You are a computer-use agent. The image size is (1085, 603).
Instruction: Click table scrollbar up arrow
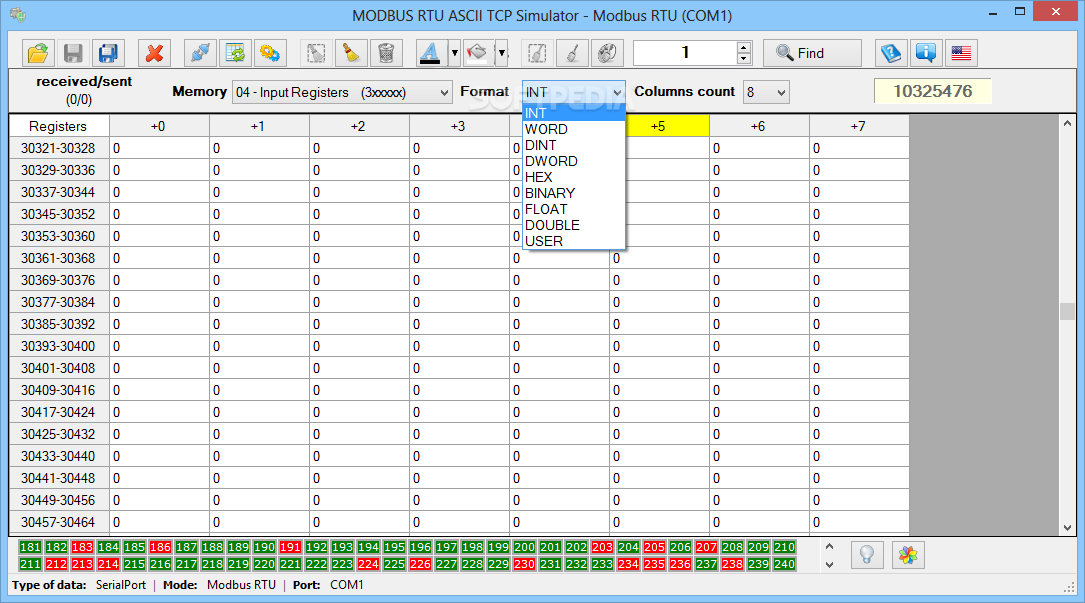(x=1068, y=123)
